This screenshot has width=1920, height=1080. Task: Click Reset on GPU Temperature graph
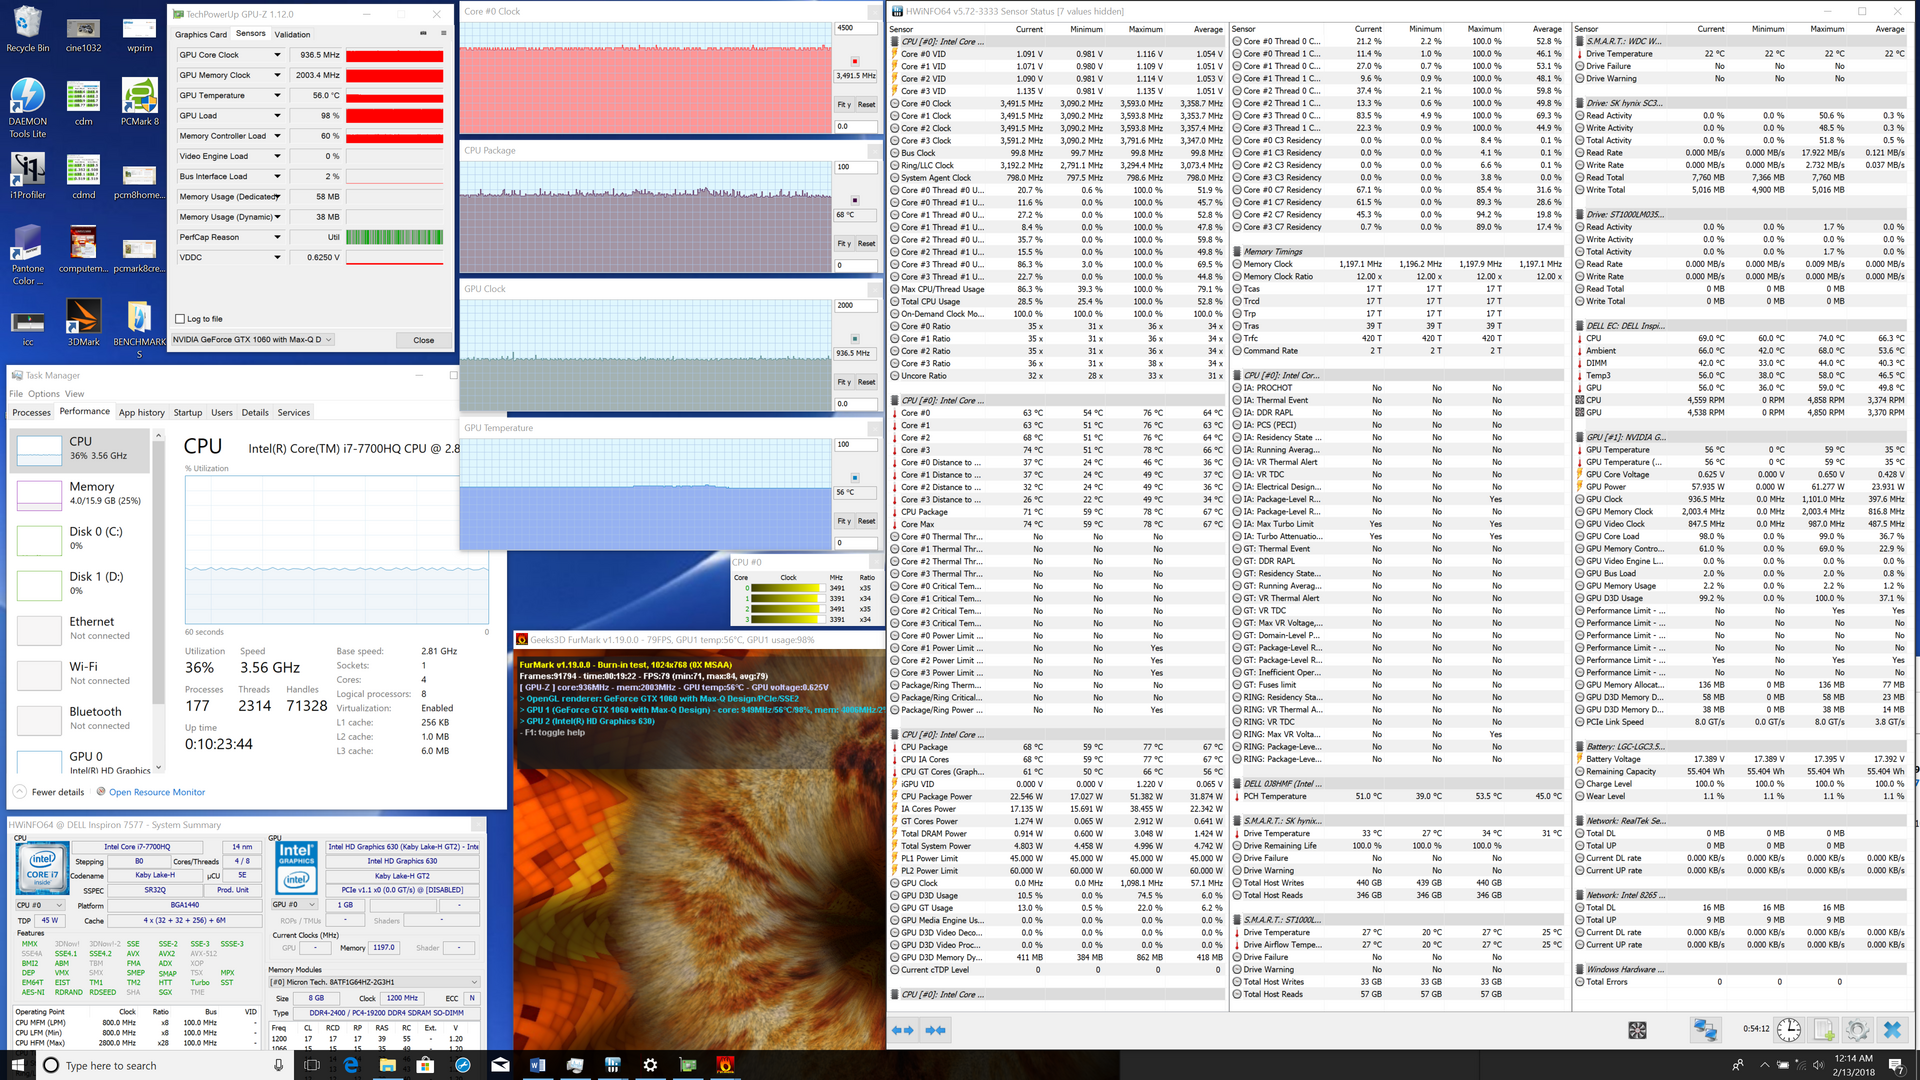click(866, 521)
